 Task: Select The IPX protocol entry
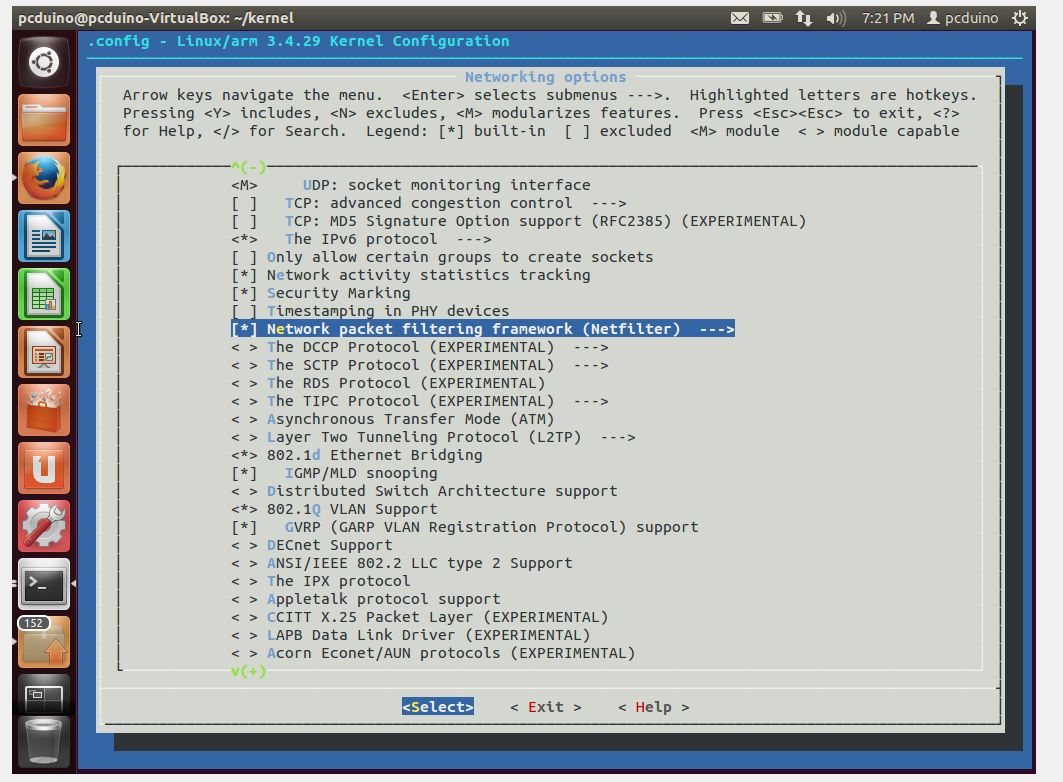321,581
